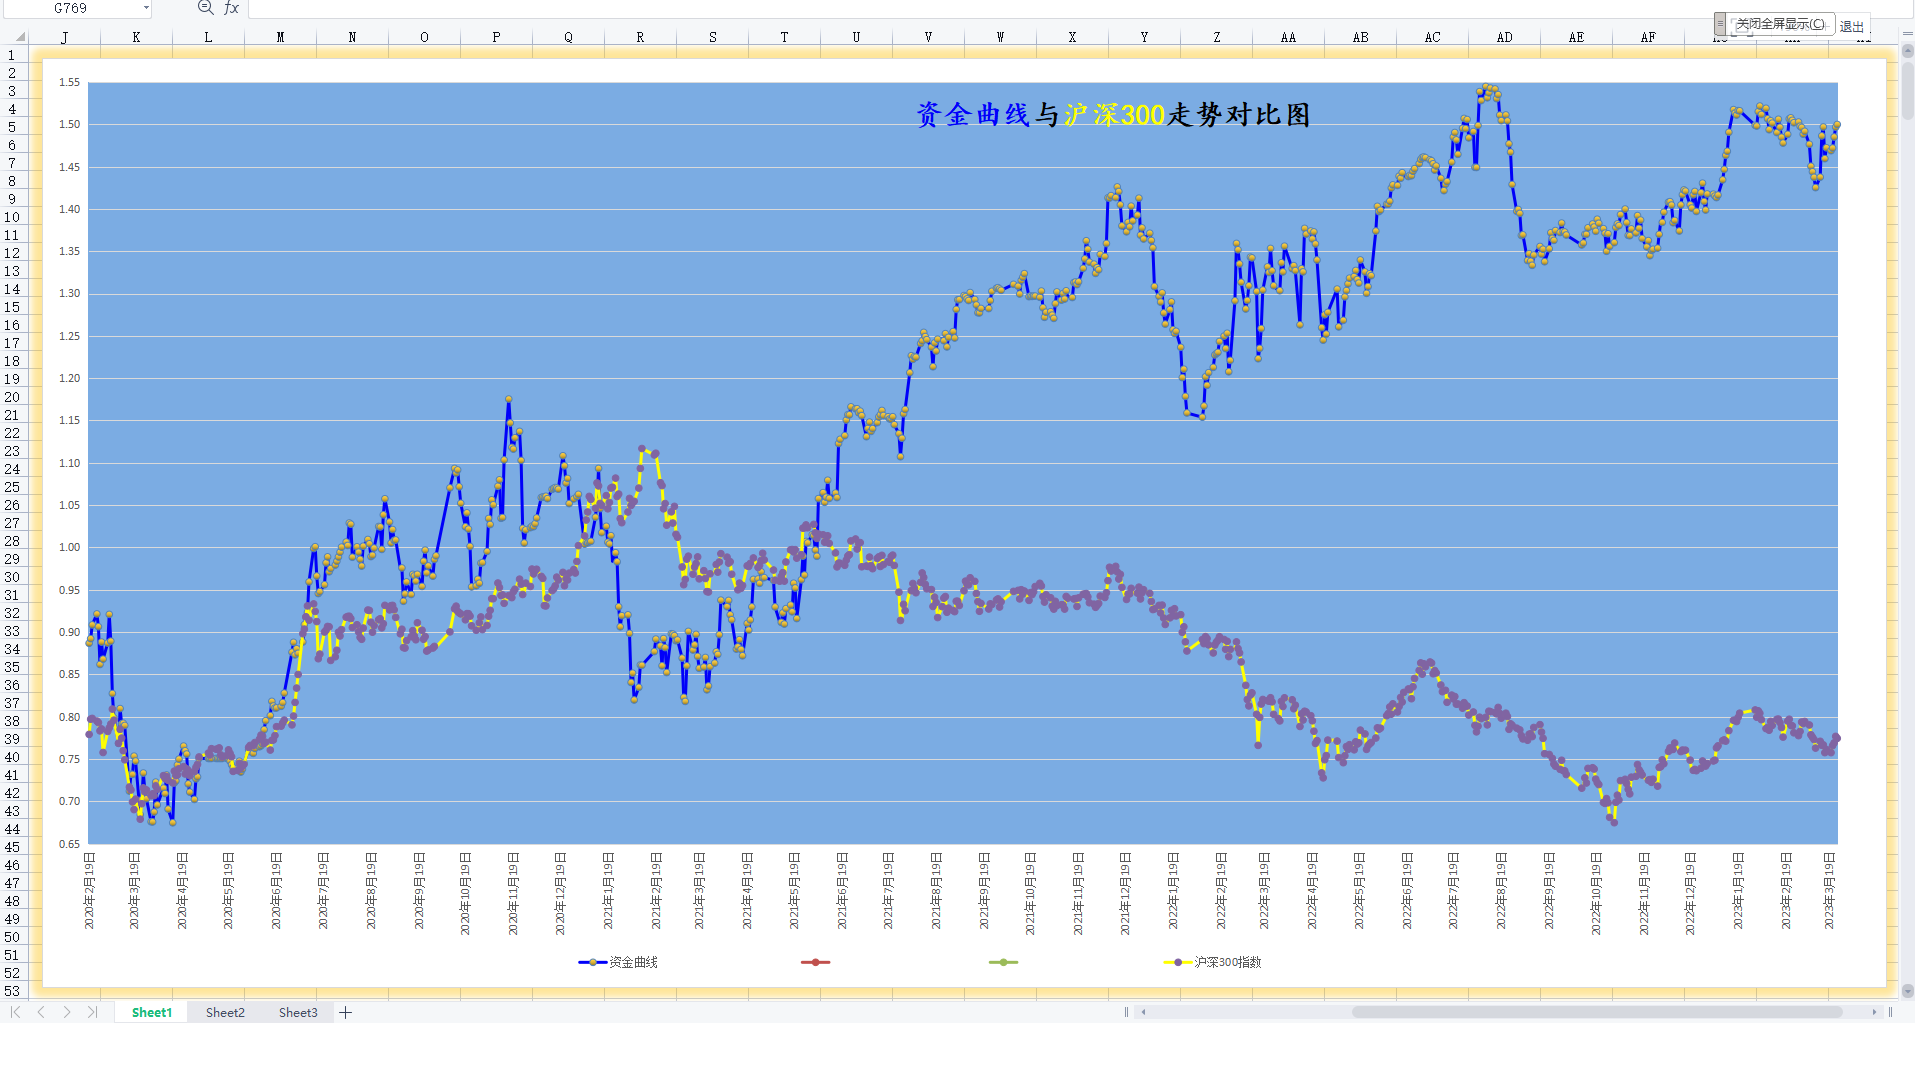Image resolution: width=1920 pixels, height=1080 pixels.
Task: Click the horizontal scrollbar thumb
Action: coord(1596,1012)
